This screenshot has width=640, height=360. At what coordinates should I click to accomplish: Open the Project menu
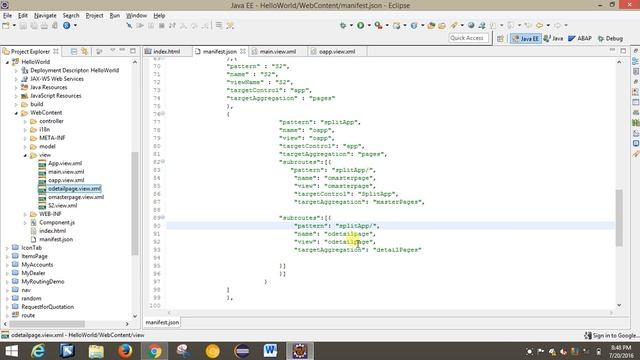pos(94,16)
